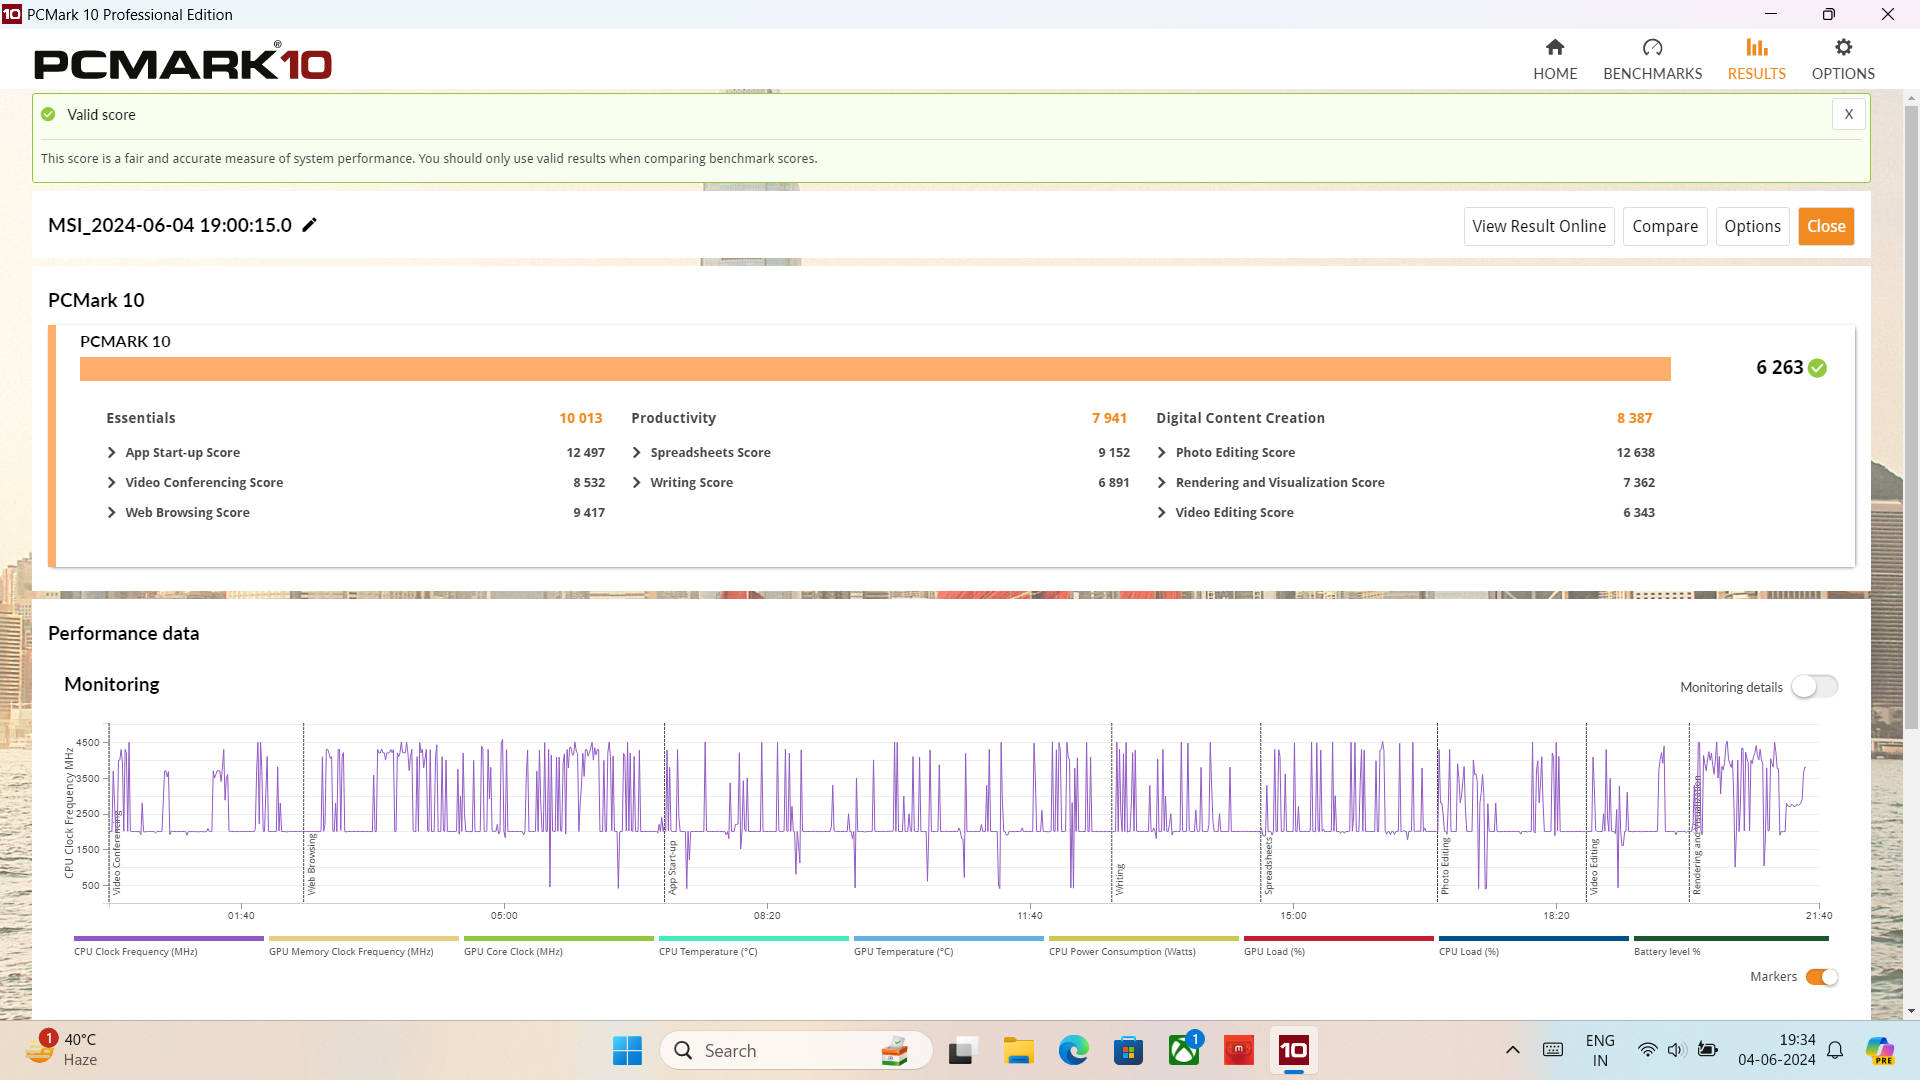This screenshot has width=1920, height=1080.
Task: Click the Valid score green check icon
Action: (x=48, y=114)
